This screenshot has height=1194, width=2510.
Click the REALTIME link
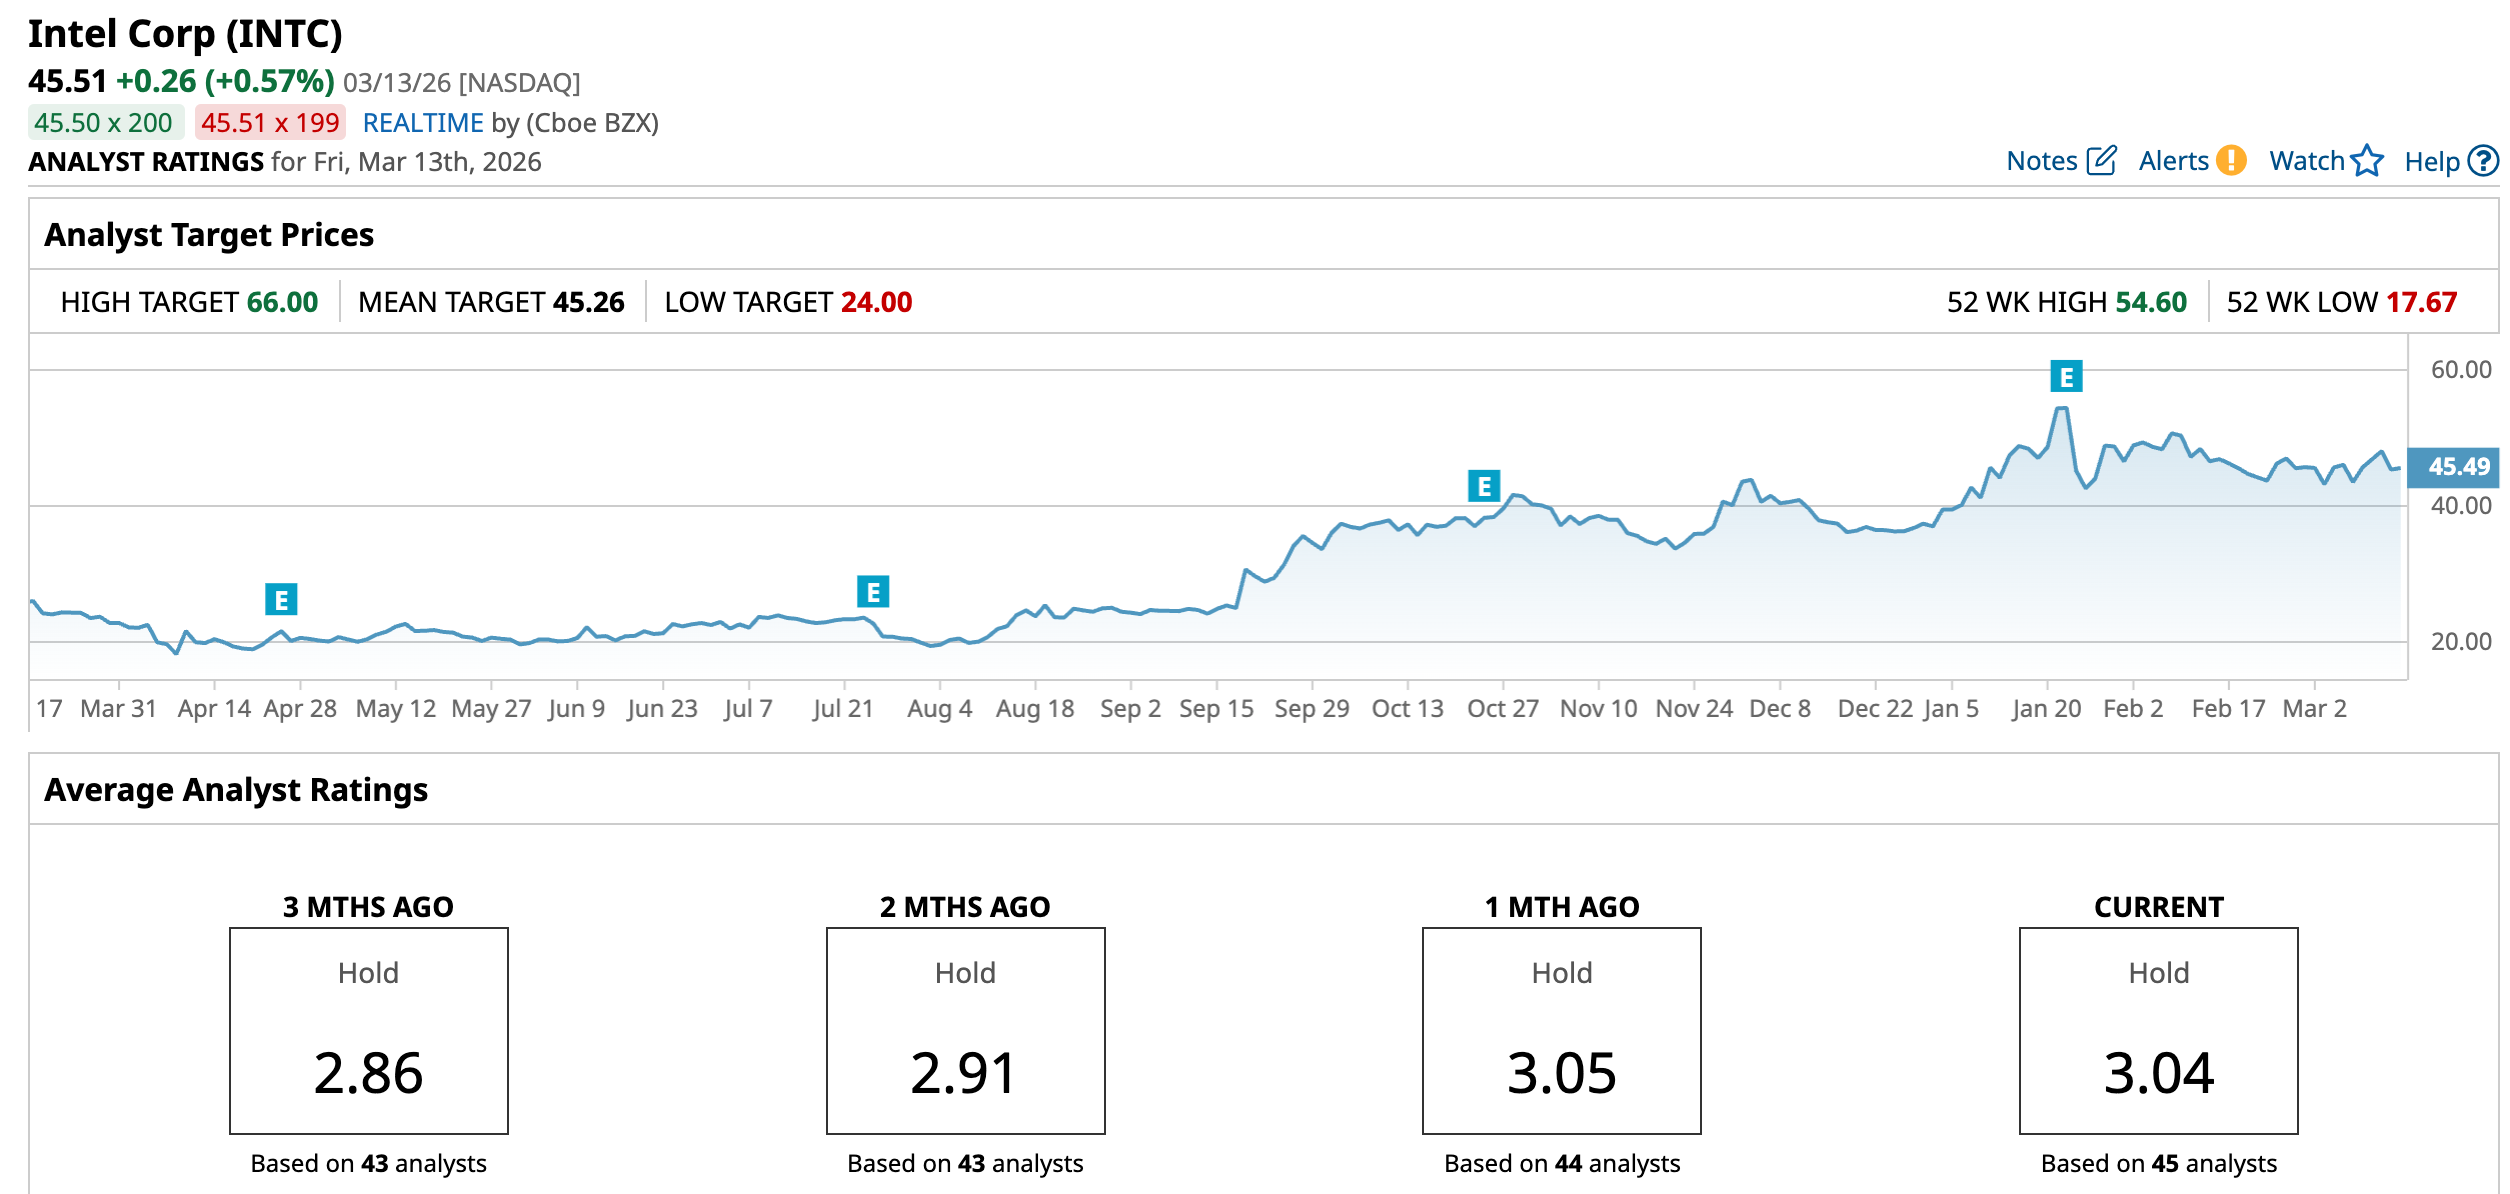[422, 123]
